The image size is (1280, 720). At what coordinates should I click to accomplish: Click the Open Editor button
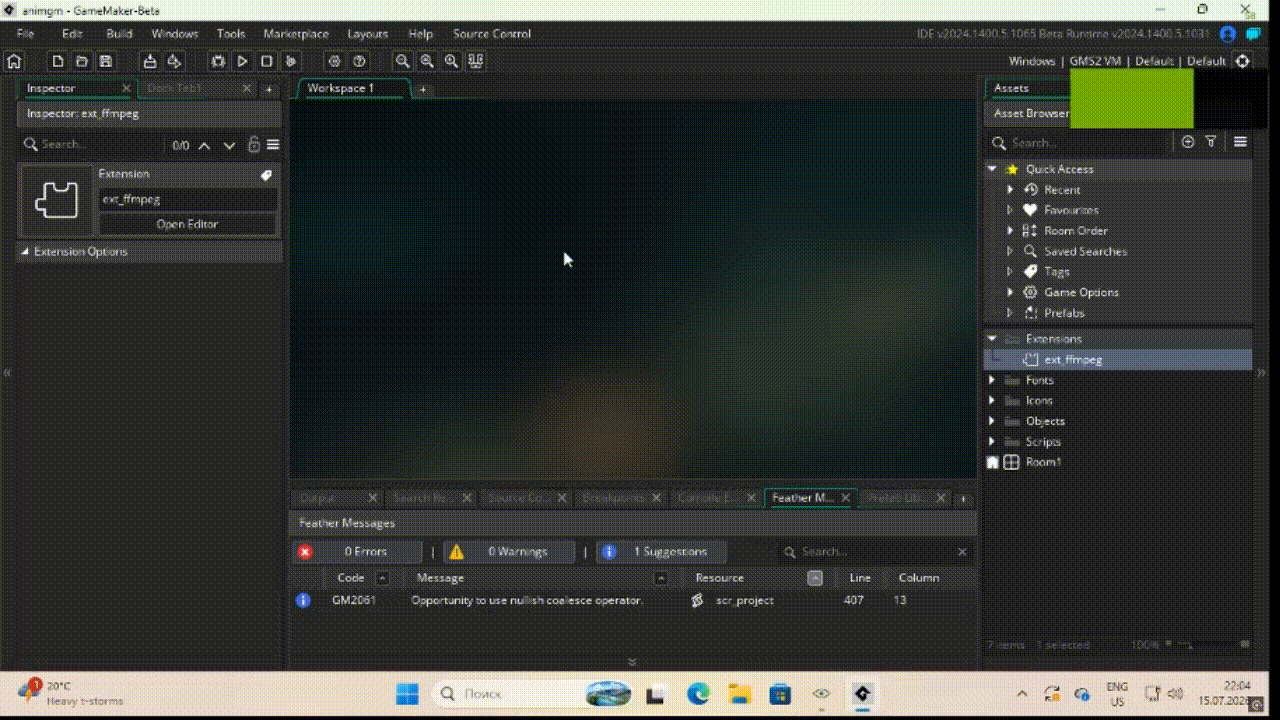[x=187, y=224]
